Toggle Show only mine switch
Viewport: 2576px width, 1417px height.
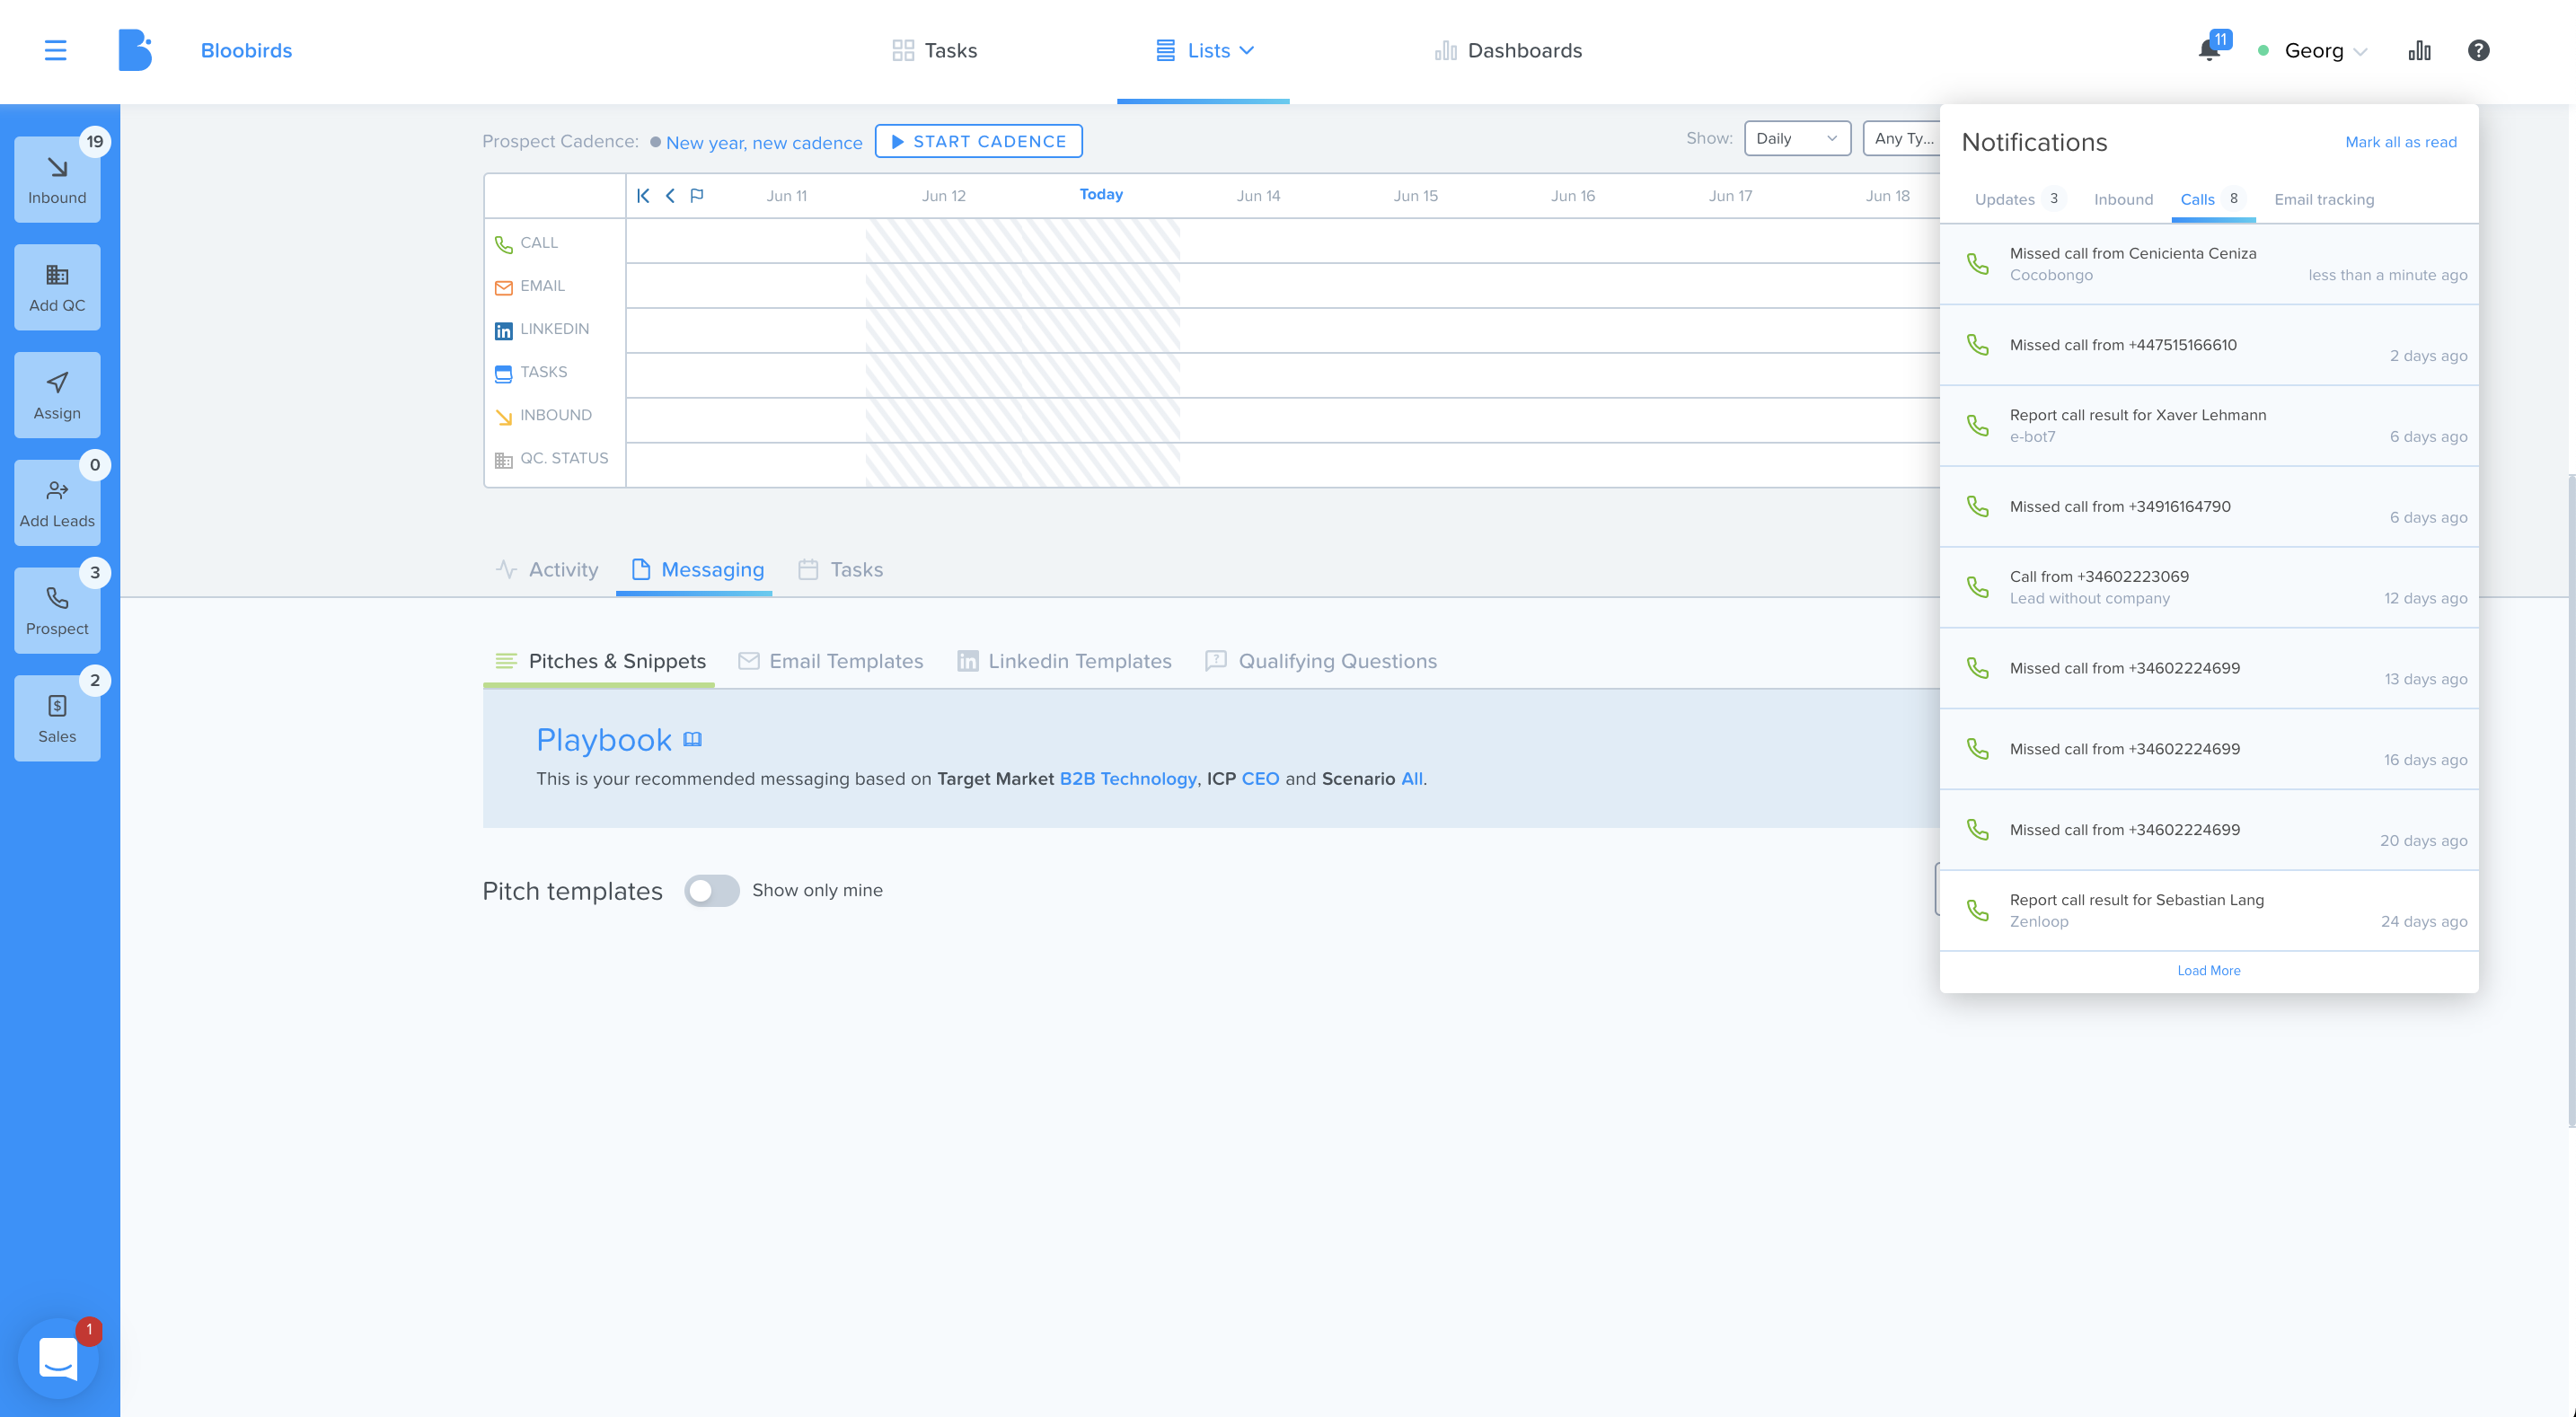click(x=711, y=890)
